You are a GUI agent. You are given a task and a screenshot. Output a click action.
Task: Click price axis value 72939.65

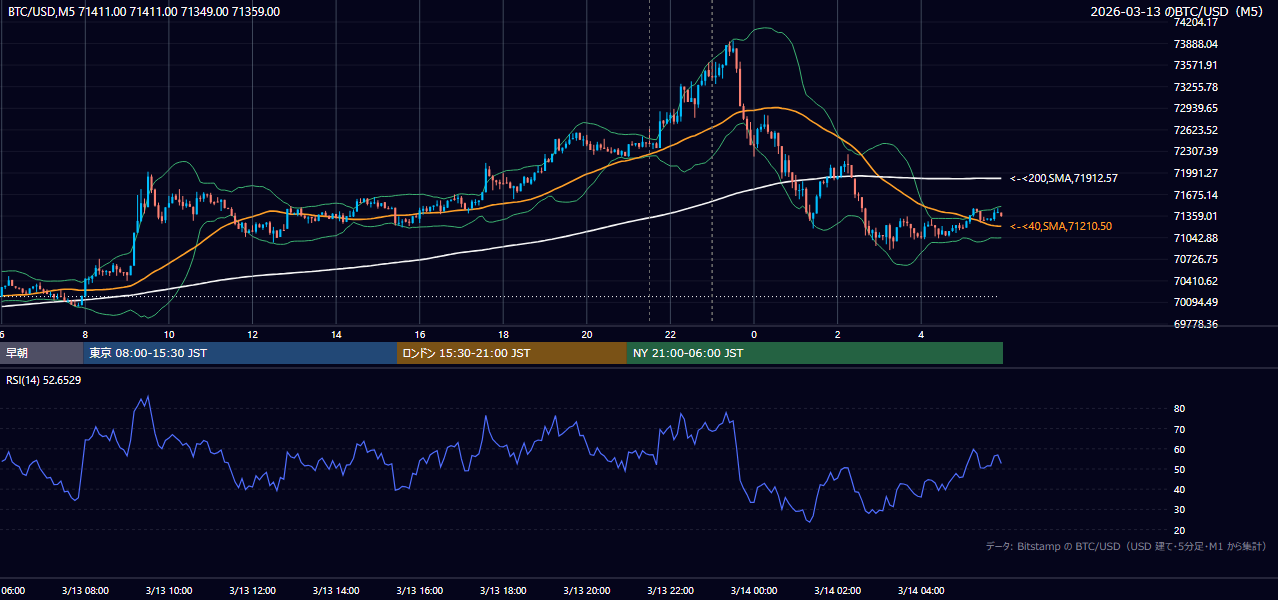click(1196, 108)
